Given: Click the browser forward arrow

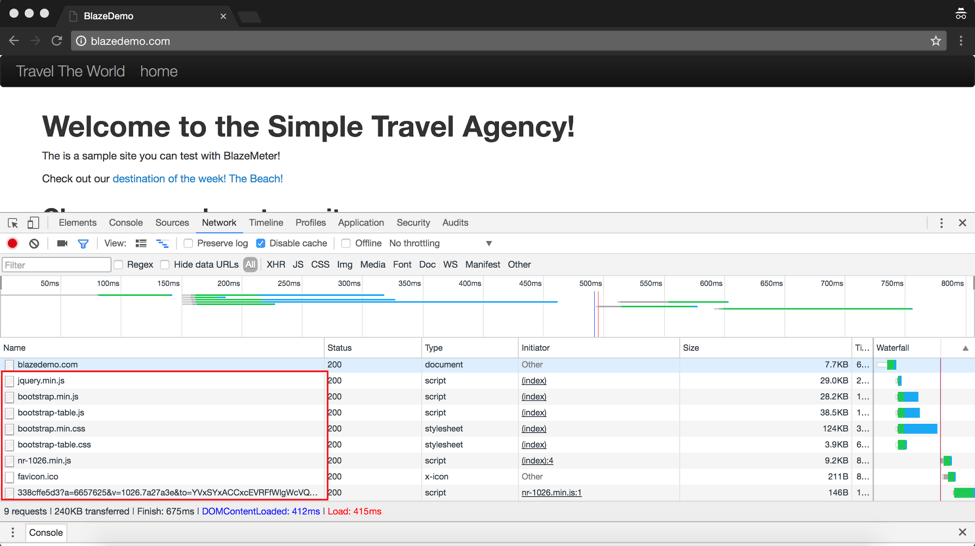Looking at the screenshot, I should click(35, 40).
